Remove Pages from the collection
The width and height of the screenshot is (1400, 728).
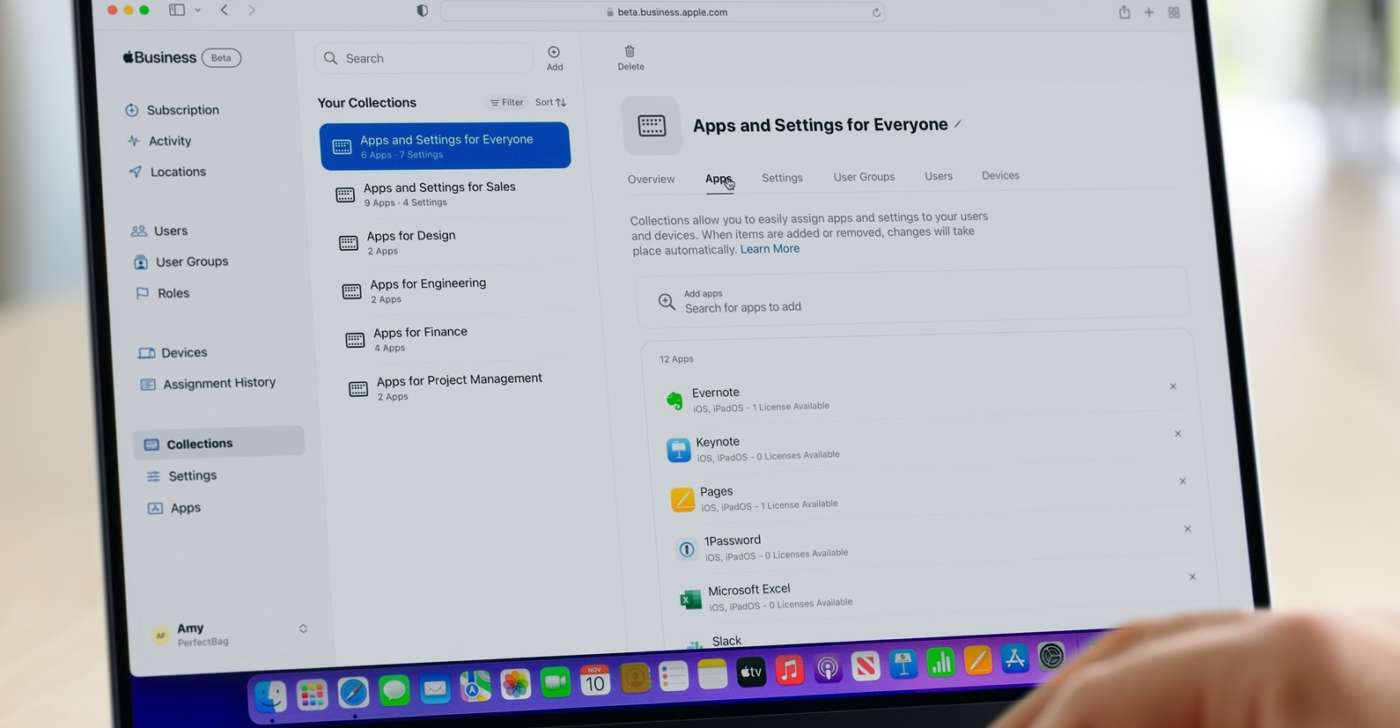[x=1183, y=481]
